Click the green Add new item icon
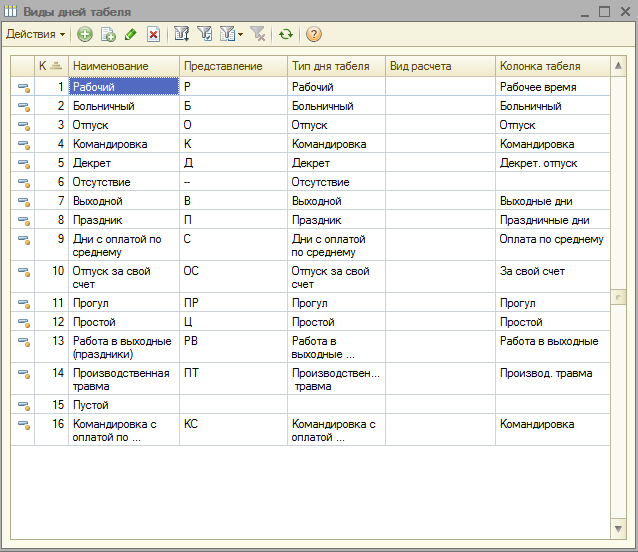 tap(85, 34)
